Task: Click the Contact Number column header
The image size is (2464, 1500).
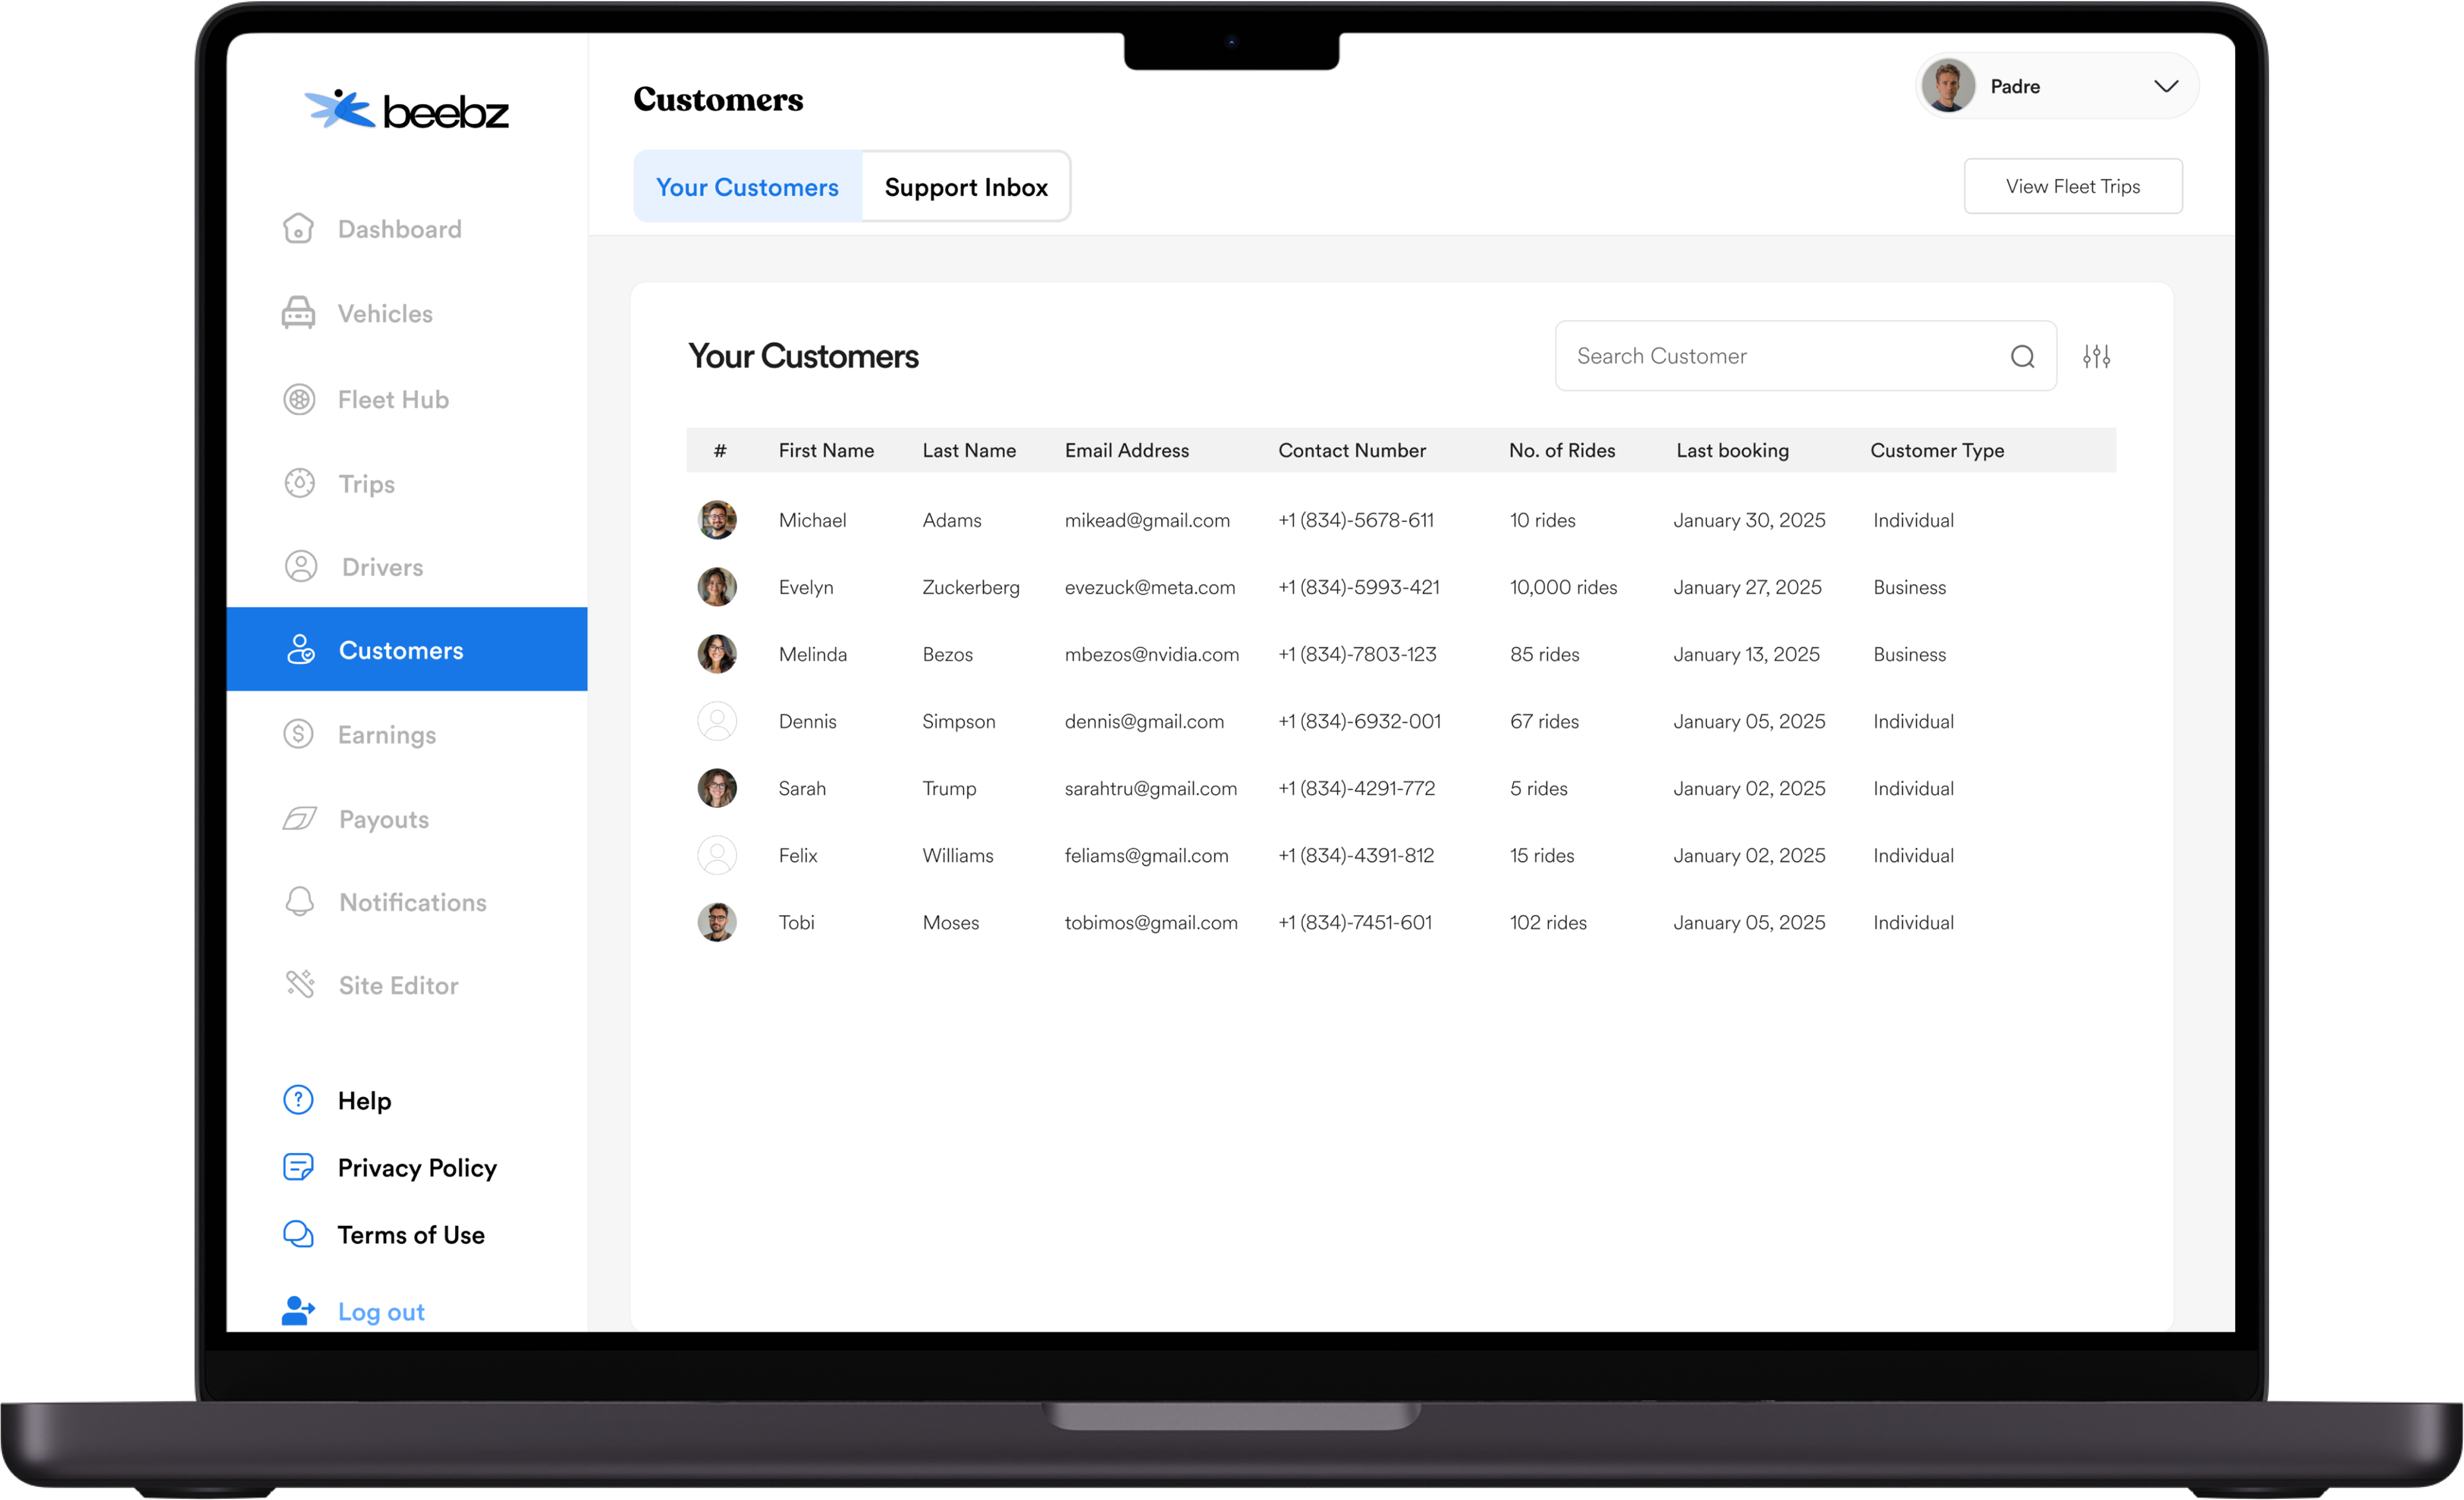Action: [1352, 450]
